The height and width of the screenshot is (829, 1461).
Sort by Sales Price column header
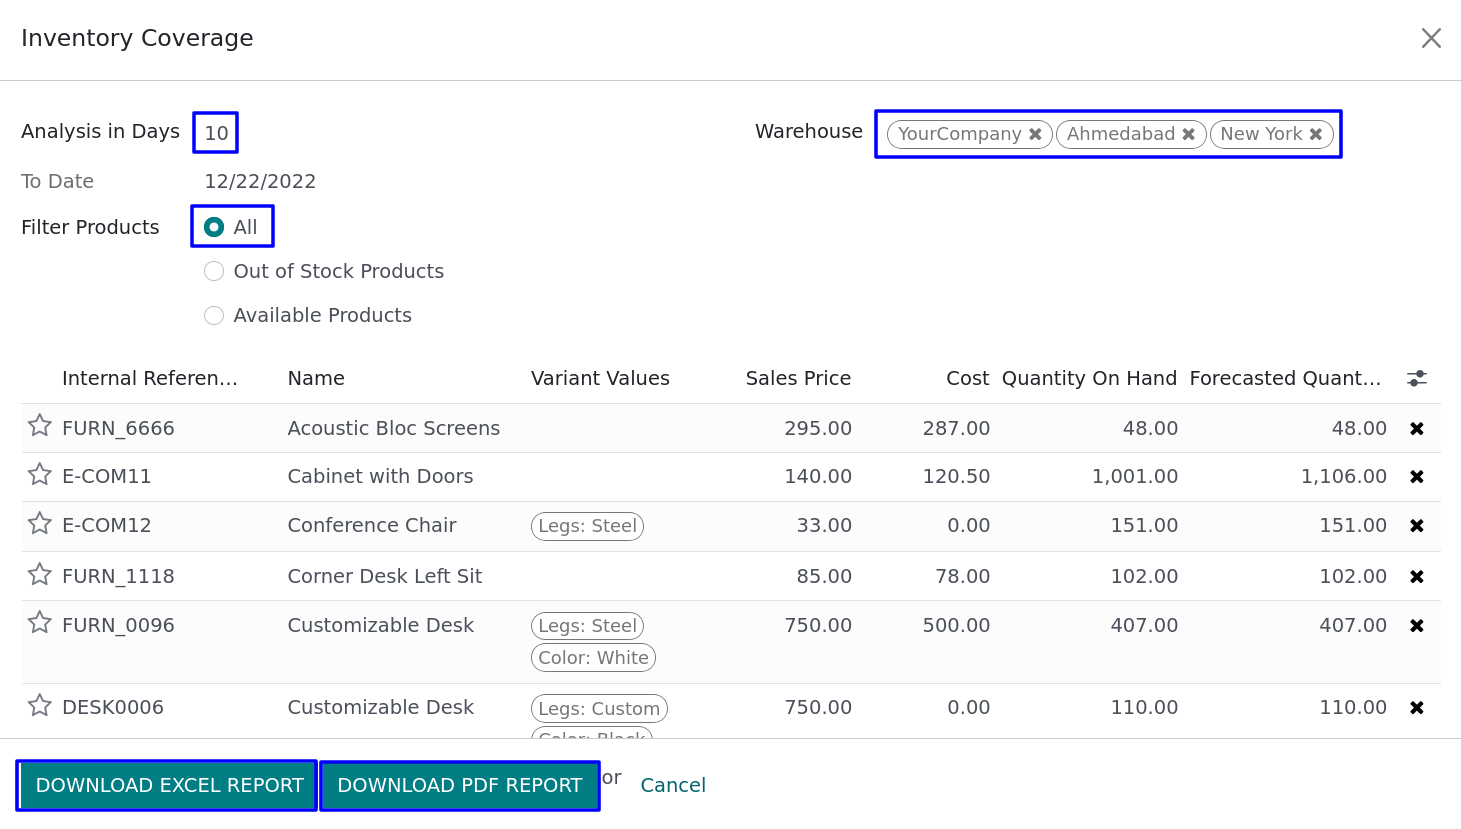point(798,378)
